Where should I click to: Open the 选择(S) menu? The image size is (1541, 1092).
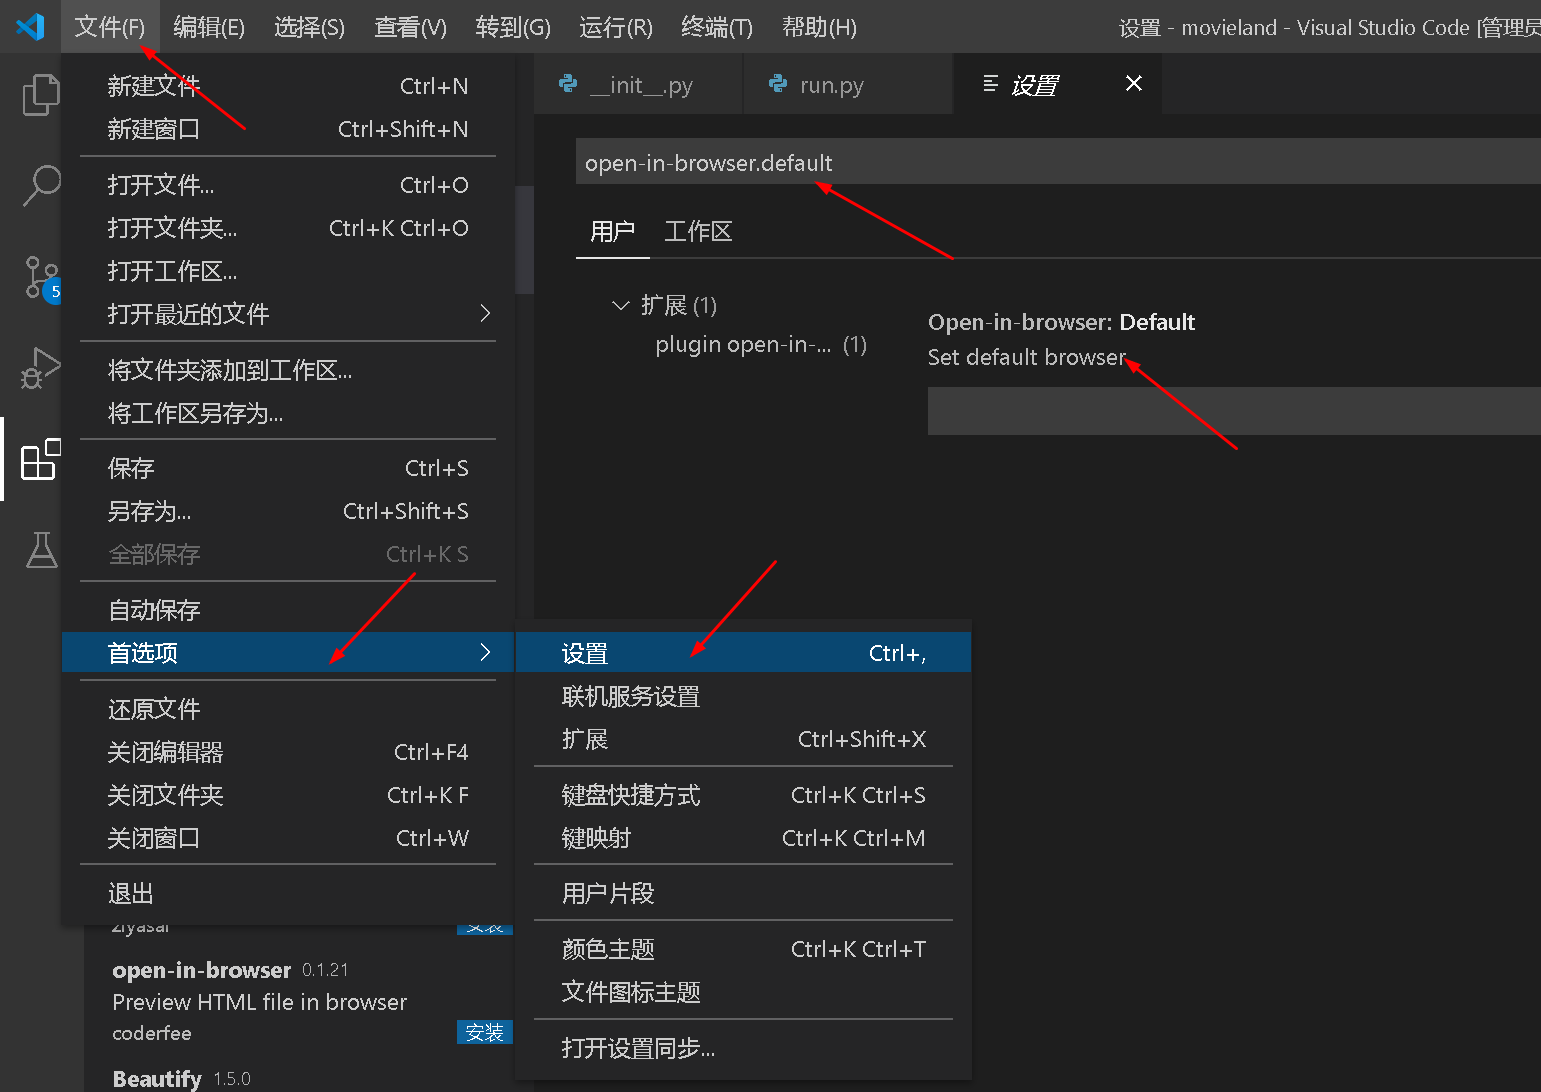(x=310, y=27)
